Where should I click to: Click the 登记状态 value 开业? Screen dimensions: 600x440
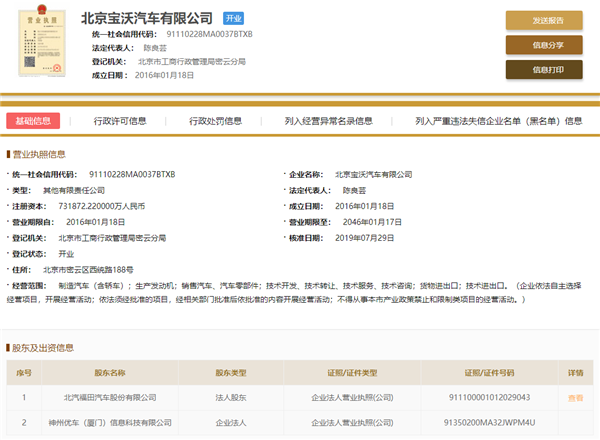[66, 254]
